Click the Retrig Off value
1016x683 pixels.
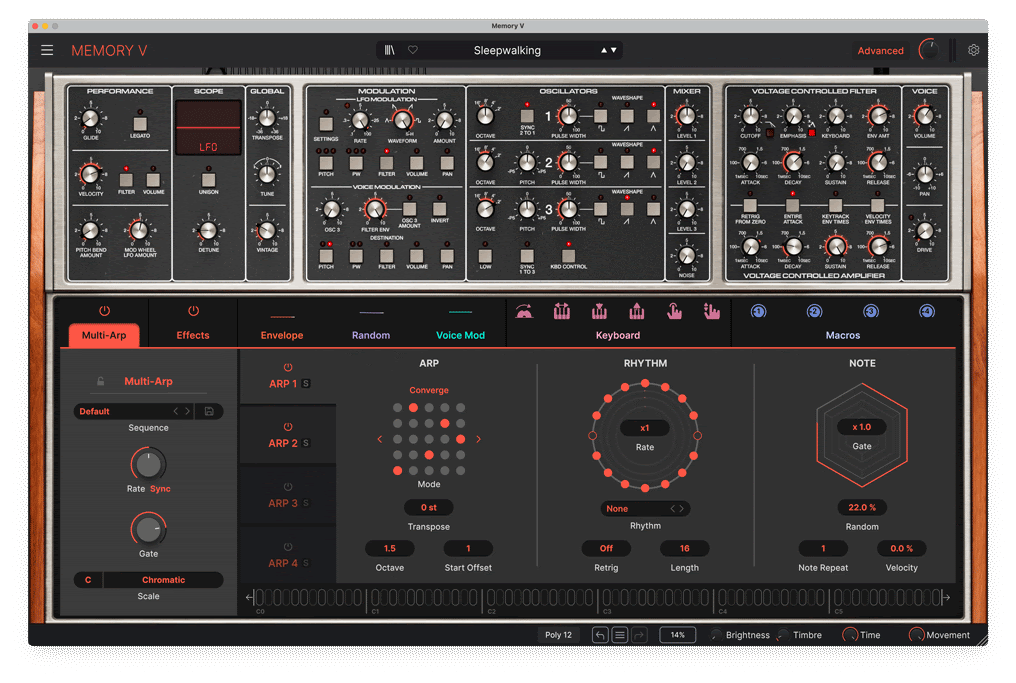pyautogui.click(x=606, y=548)
